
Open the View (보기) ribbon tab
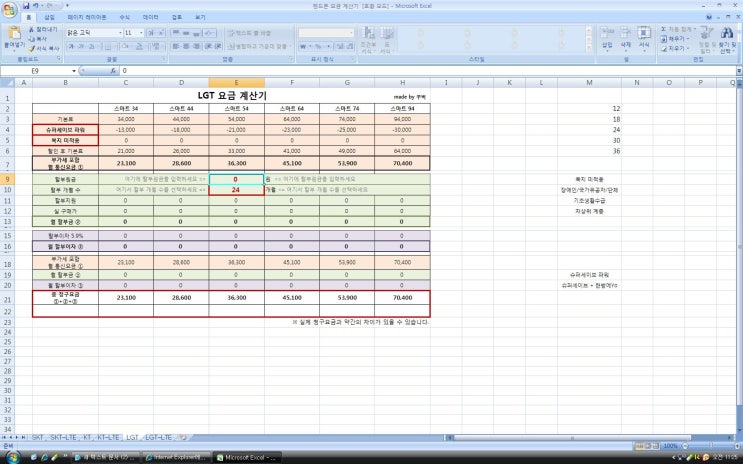point(200,17)
